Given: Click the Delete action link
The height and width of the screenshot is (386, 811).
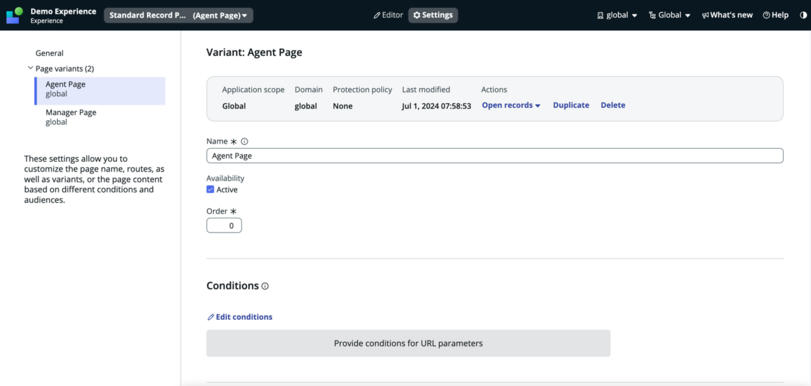Looking at the screenshot, I should [x=613, y=105].
